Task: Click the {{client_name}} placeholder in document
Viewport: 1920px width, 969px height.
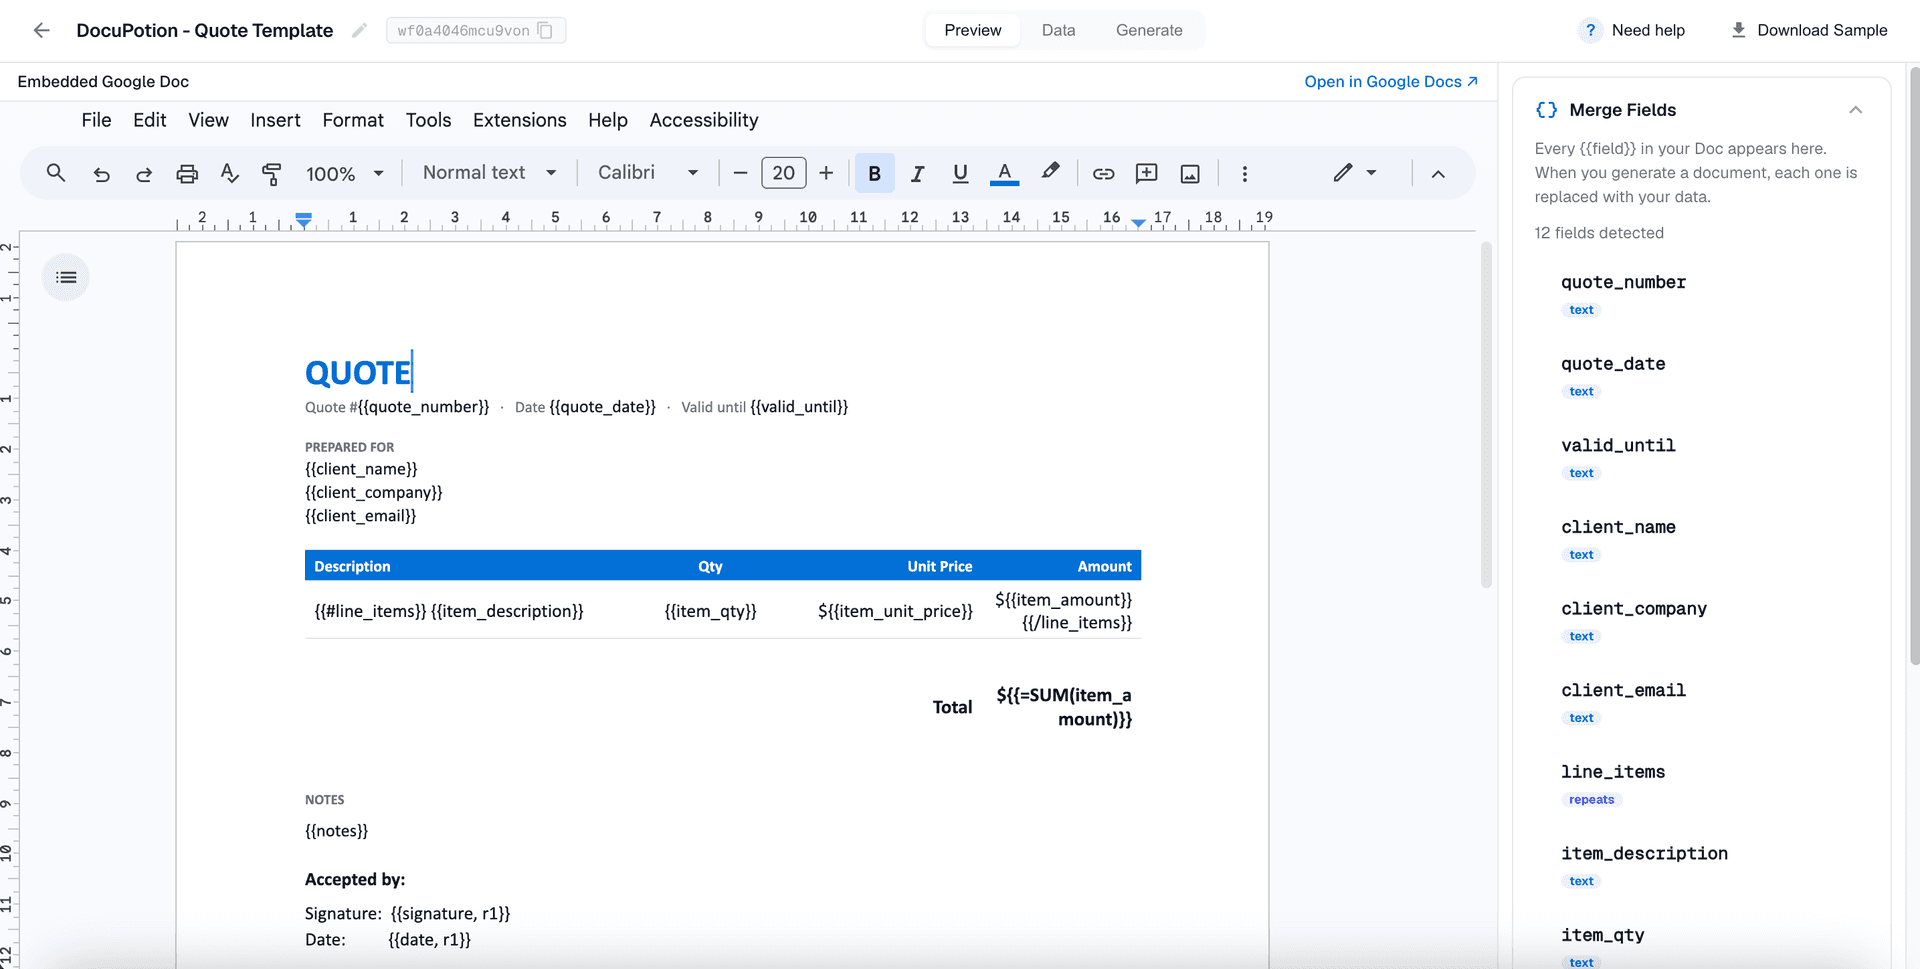Action: tap(361, 469)
